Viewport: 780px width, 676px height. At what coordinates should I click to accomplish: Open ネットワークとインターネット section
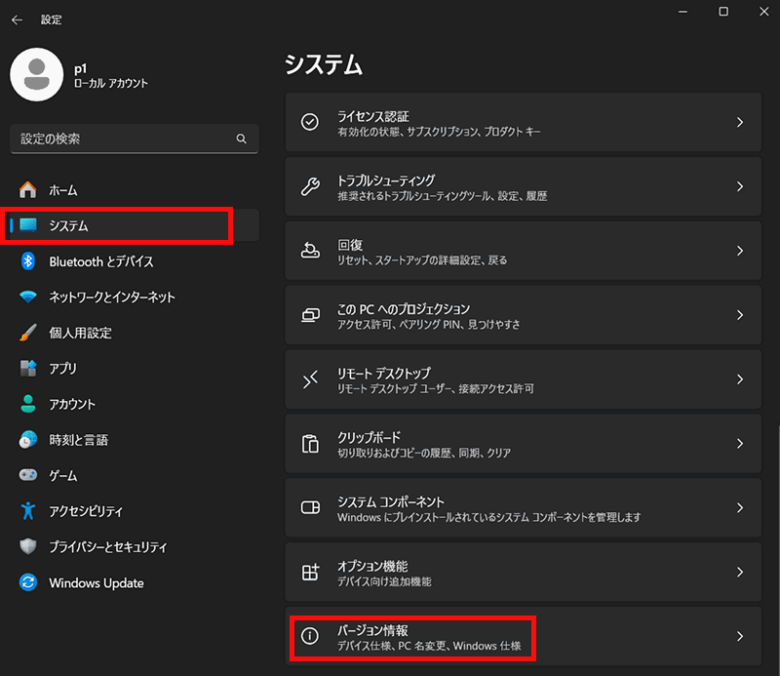(134, 297)
